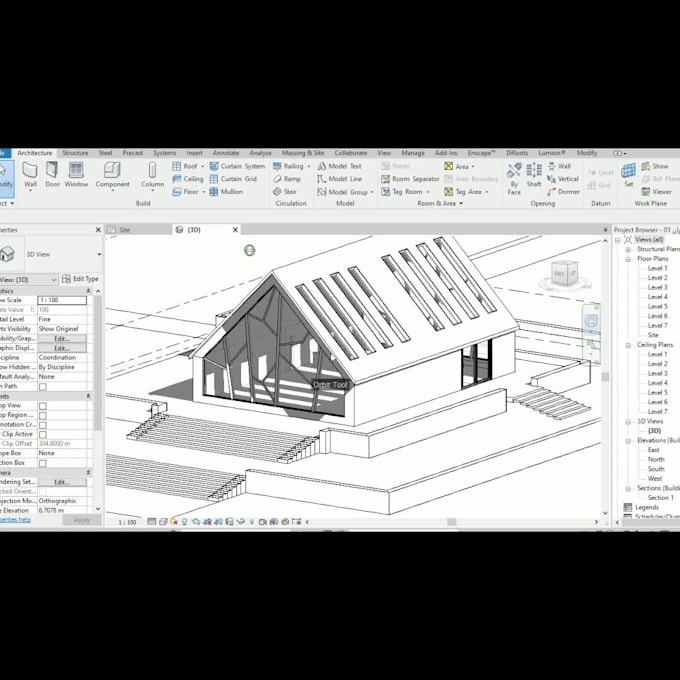Screen dimensions: 680x680
Task: Open the Massing & Site ribbon tab
Action: point(303,153)
